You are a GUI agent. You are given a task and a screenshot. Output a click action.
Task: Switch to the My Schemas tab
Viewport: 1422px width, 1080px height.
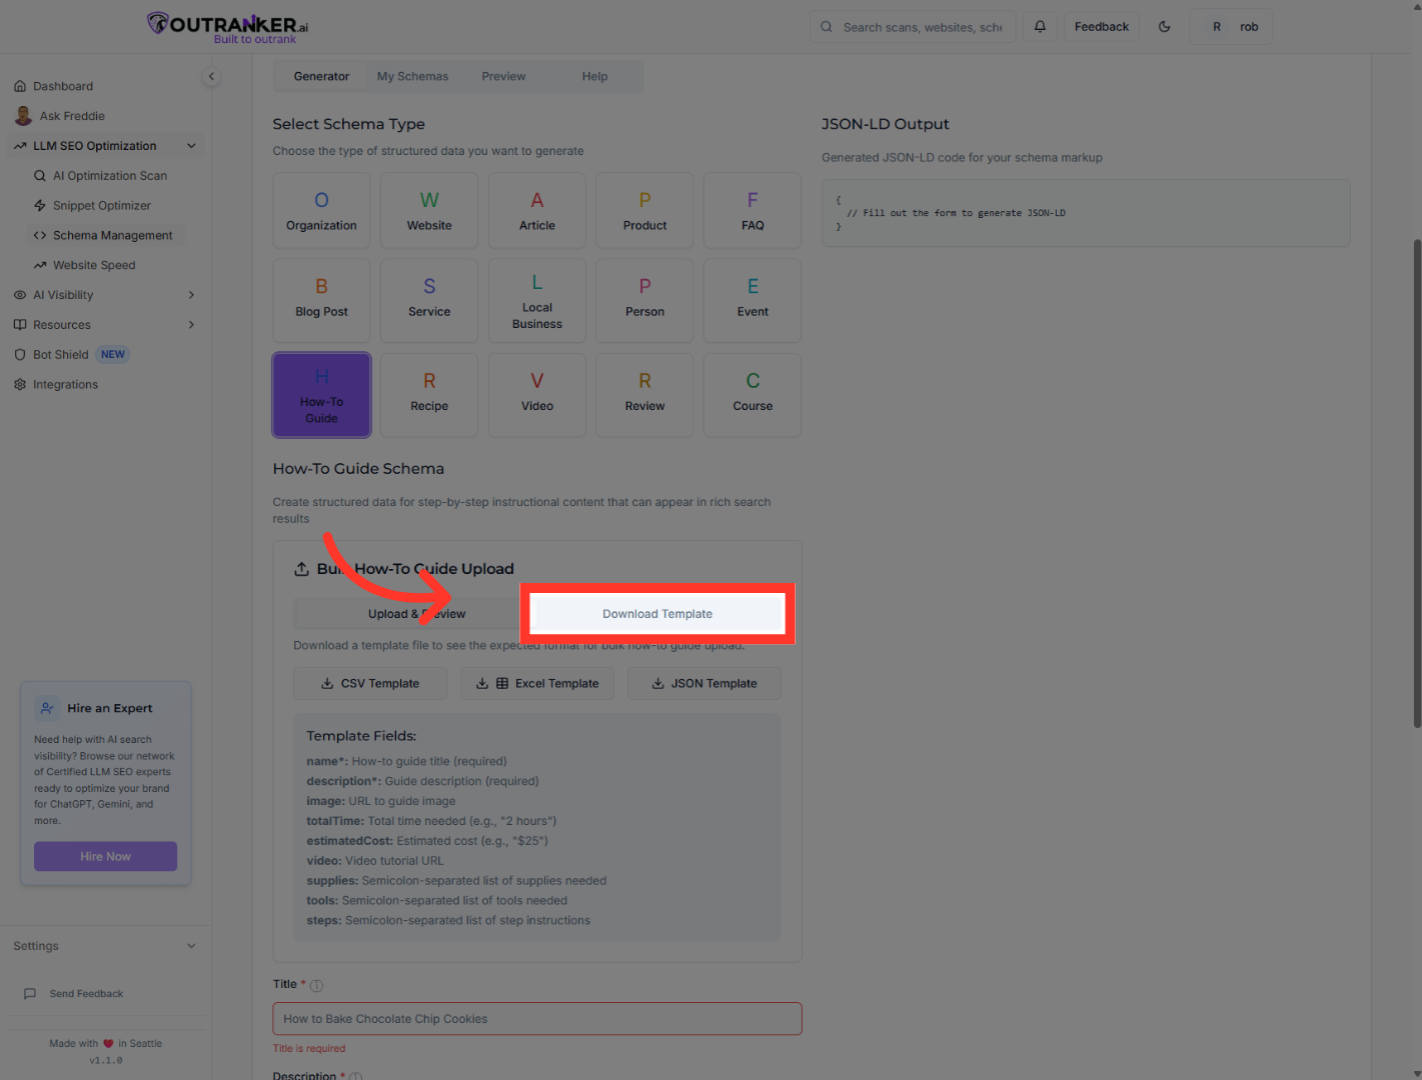click(x=412, y=77)
